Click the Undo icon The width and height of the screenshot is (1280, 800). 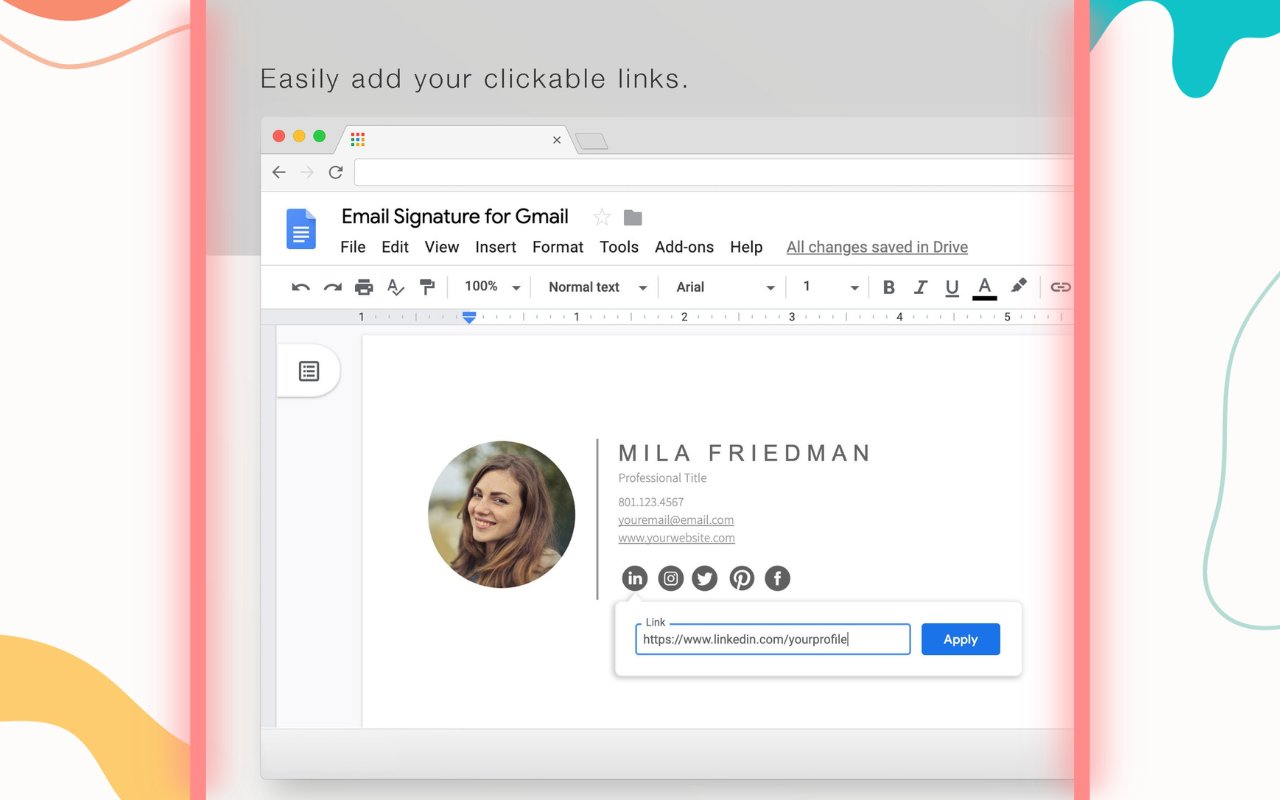point(300,287)
